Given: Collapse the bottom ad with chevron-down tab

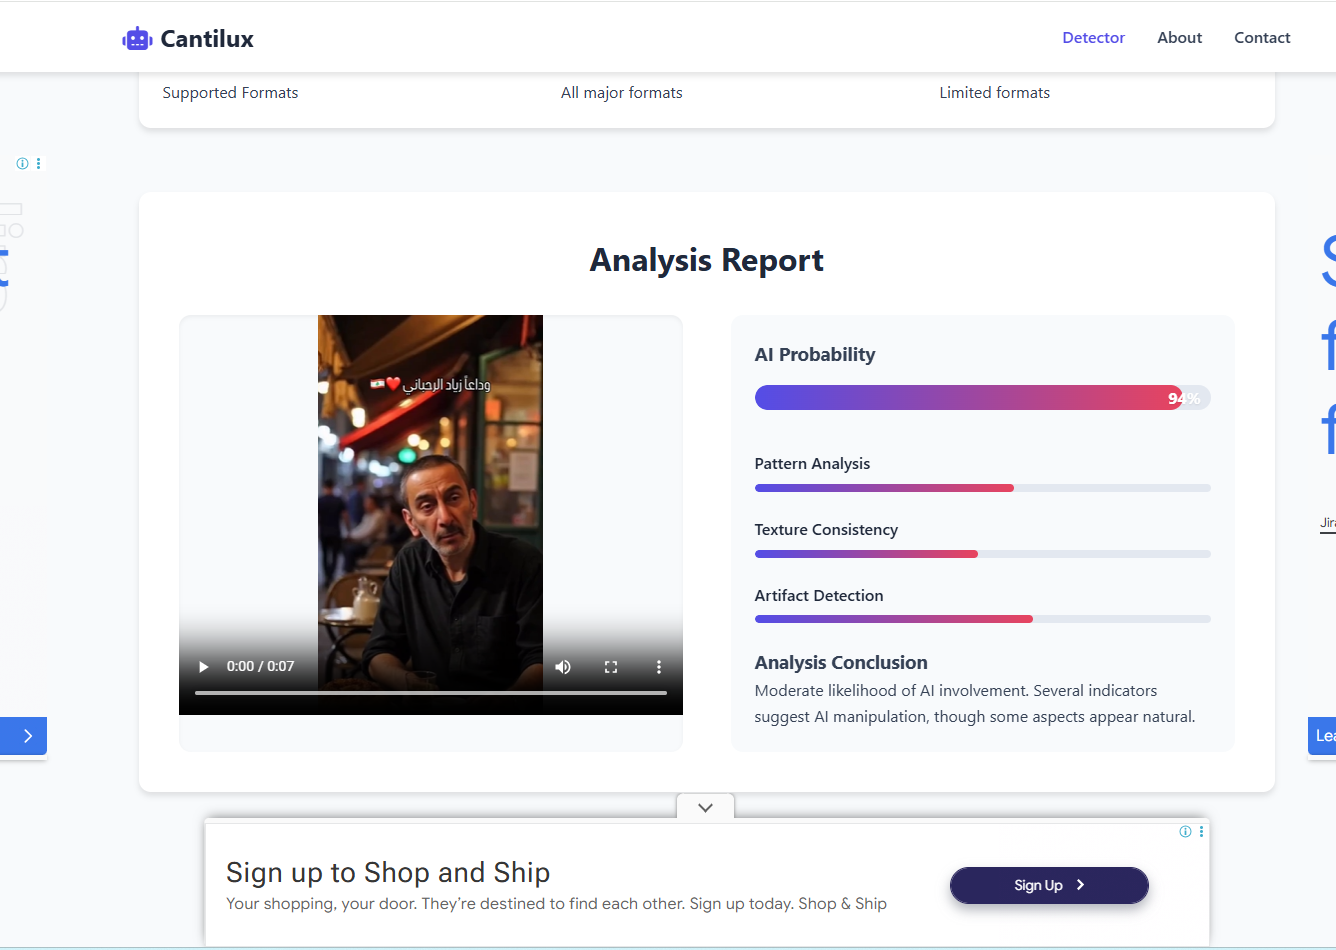Looking at the screenshot, I should [705, 808].
